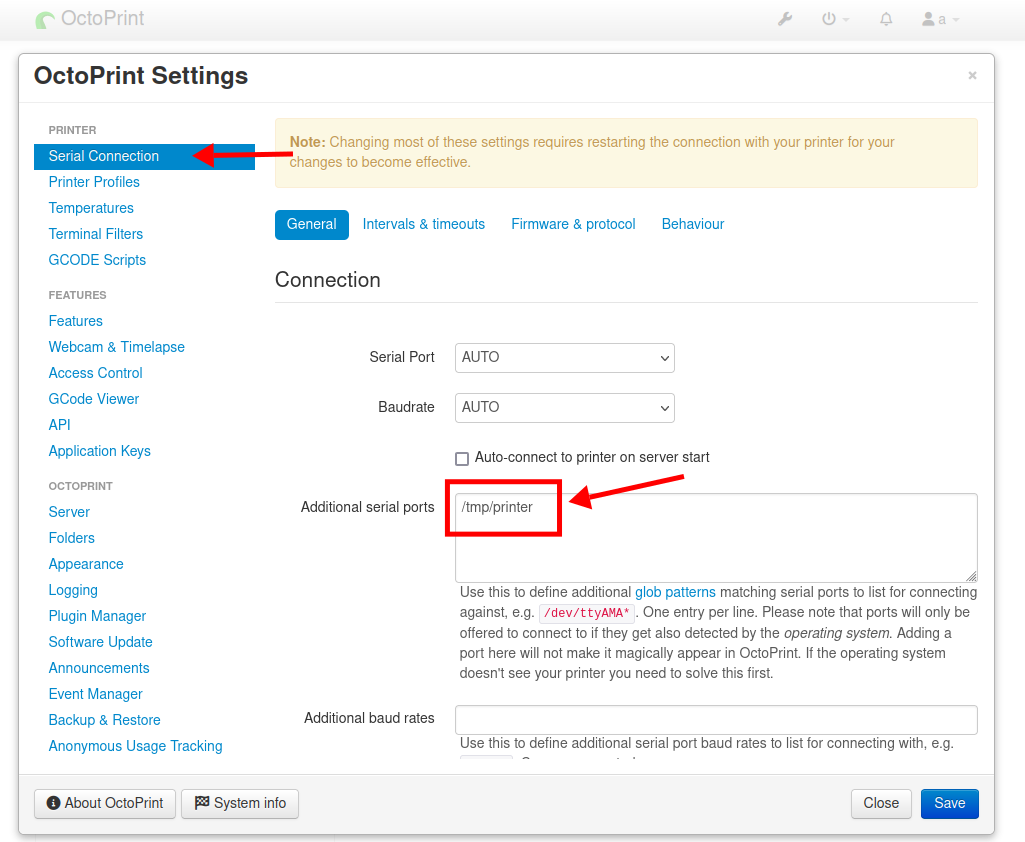Image resolution: width=1025 pixels, height=842 pixels.
Task: Open Folders settings
Action: pos(71,538)
